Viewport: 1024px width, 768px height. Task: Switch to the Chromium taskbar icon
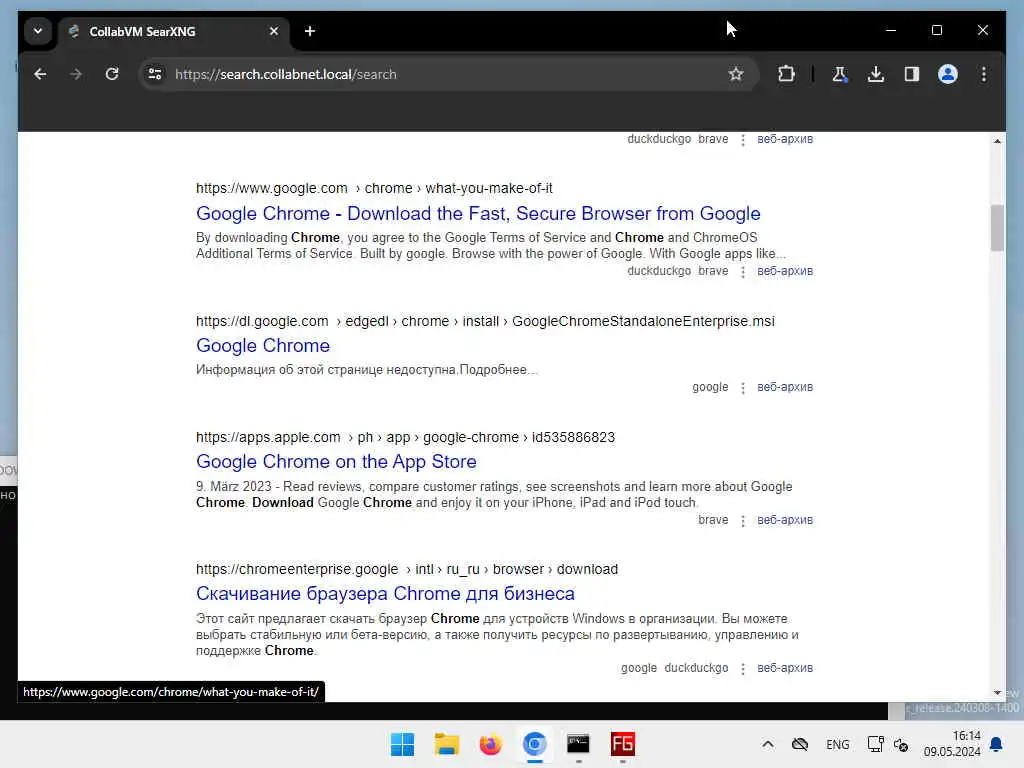(x=534, y=744)
